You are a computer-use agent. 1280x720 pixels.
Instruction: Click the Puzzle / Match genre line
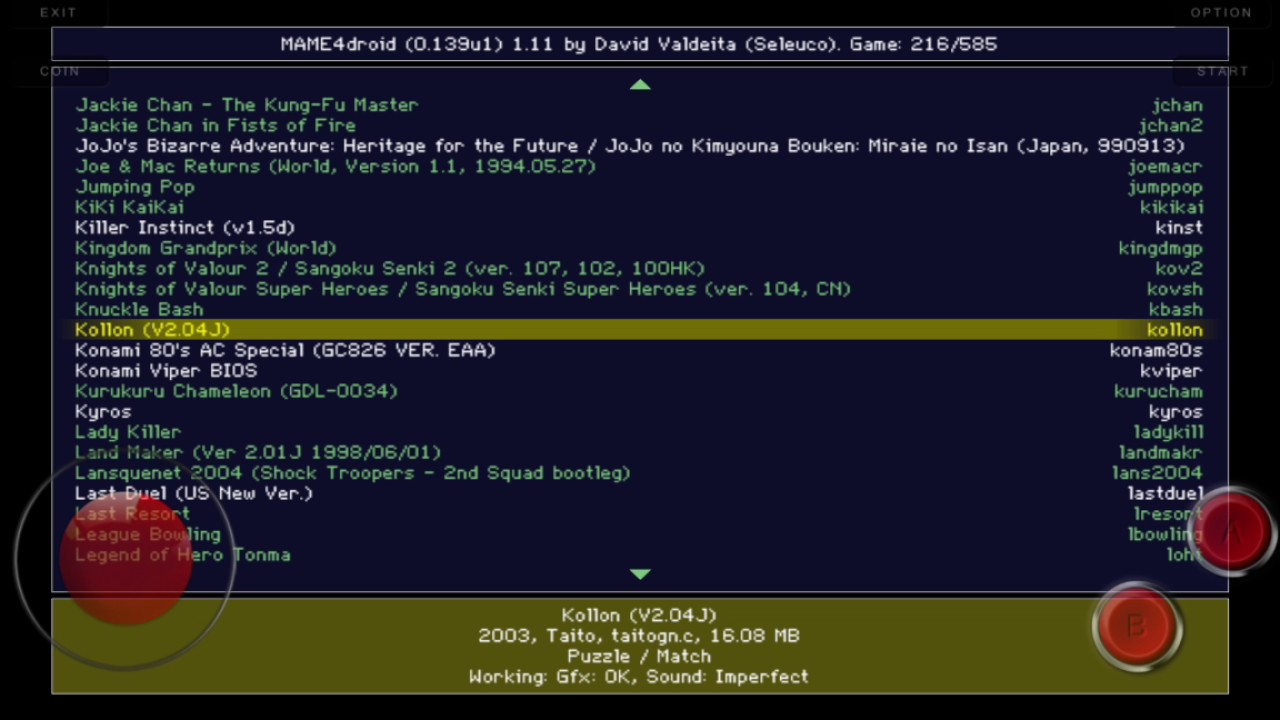click(639, 656)
